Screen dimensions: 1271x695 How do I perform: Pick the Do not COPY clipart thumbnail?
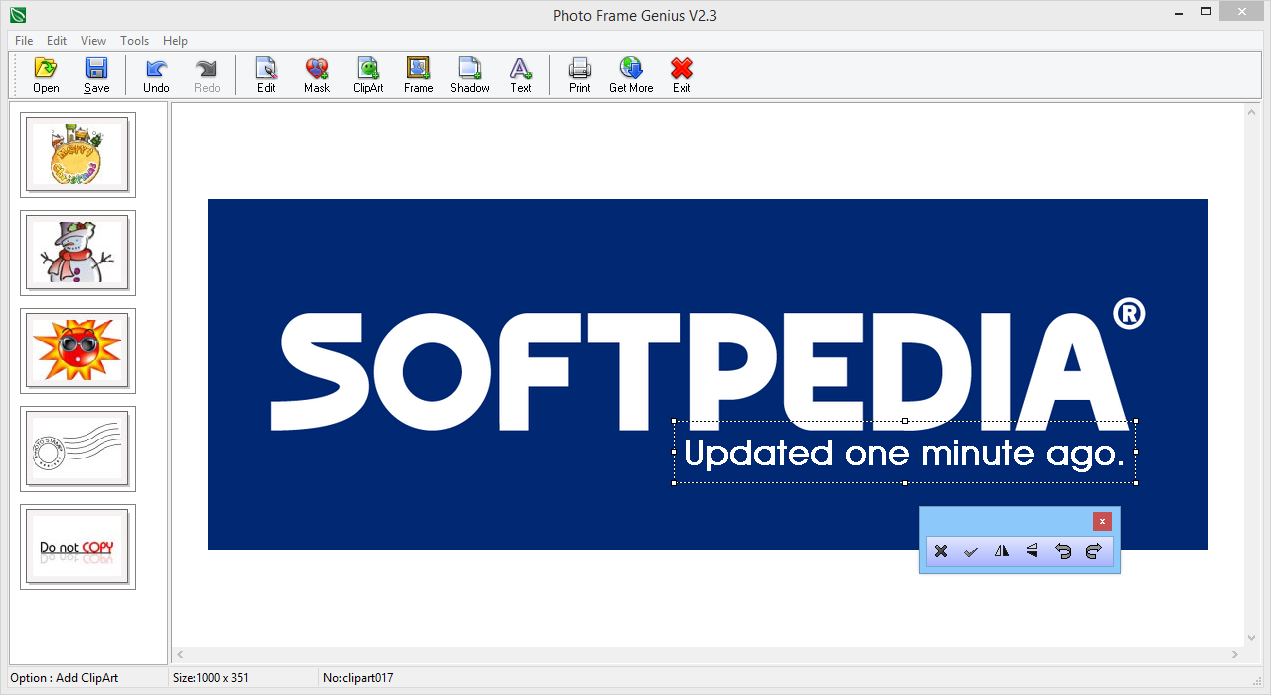coord(78,547)
